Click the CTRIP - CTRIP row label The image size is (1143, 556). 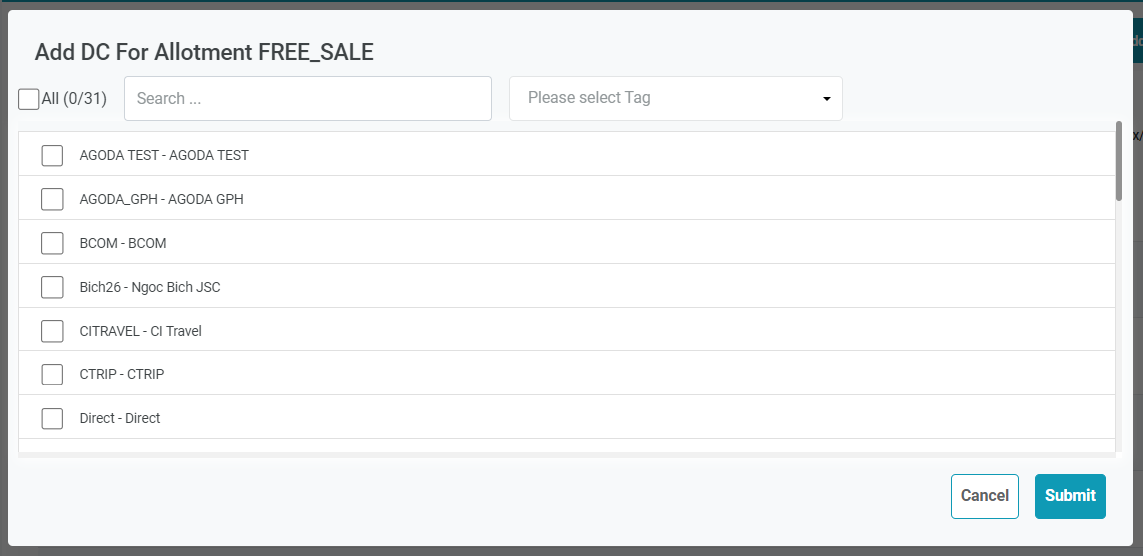(122, 374)
